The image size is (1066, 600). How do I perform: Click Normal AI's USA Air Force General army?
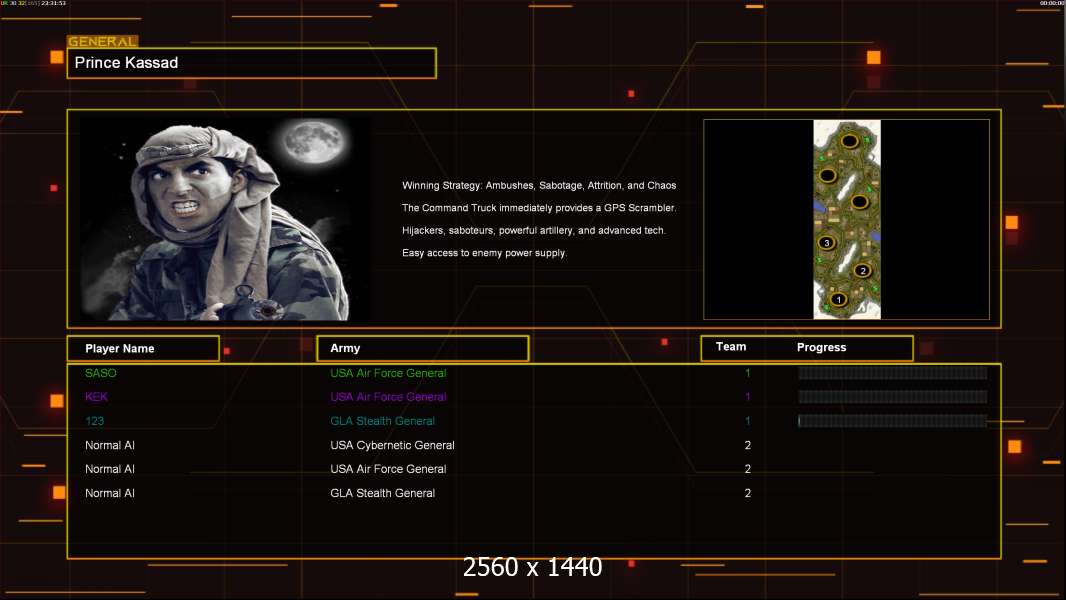click(x=388, y=469)
